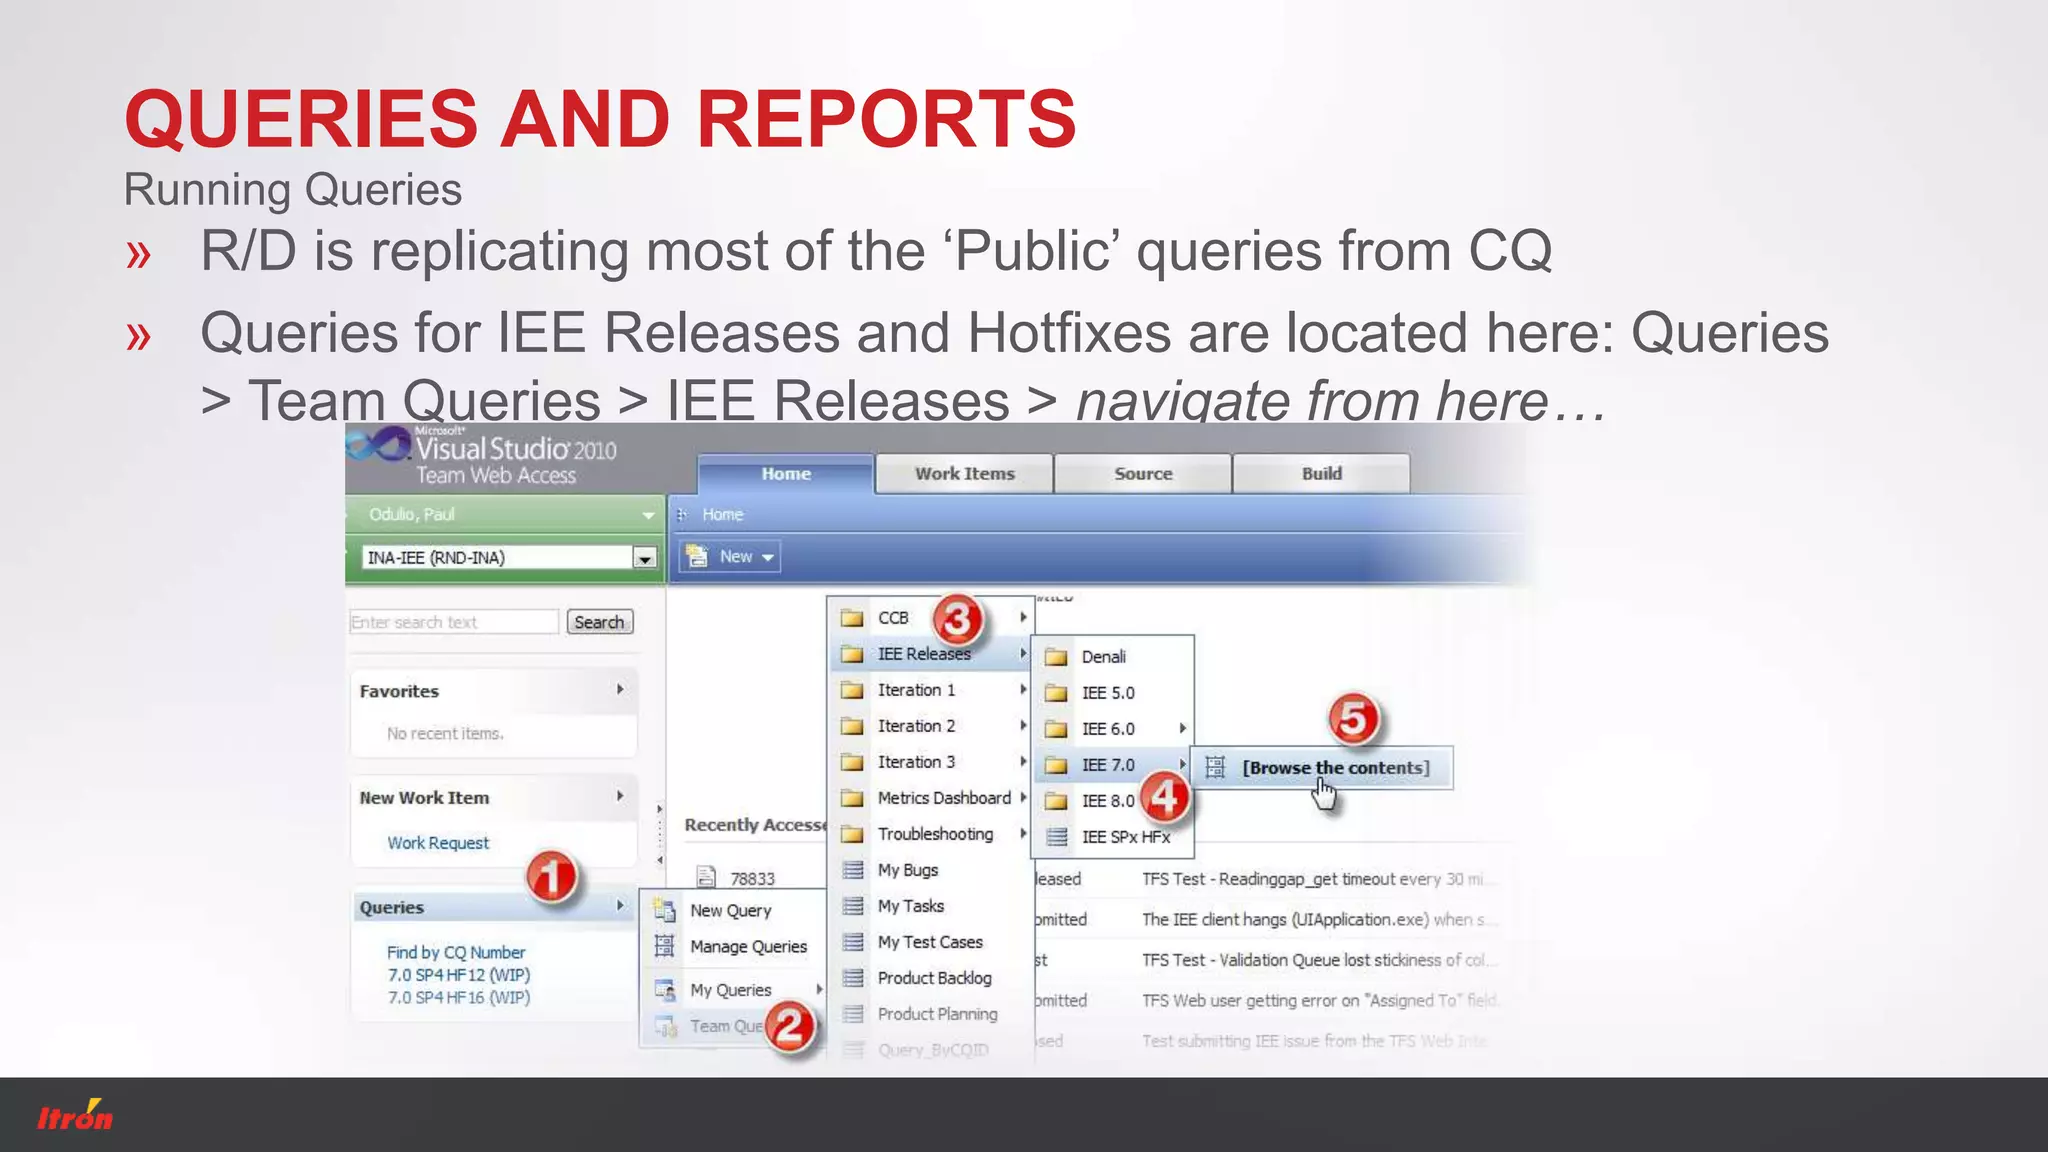Choose Browse the contents menu entry
2048x1152 pixels.
pos(1322,768)
